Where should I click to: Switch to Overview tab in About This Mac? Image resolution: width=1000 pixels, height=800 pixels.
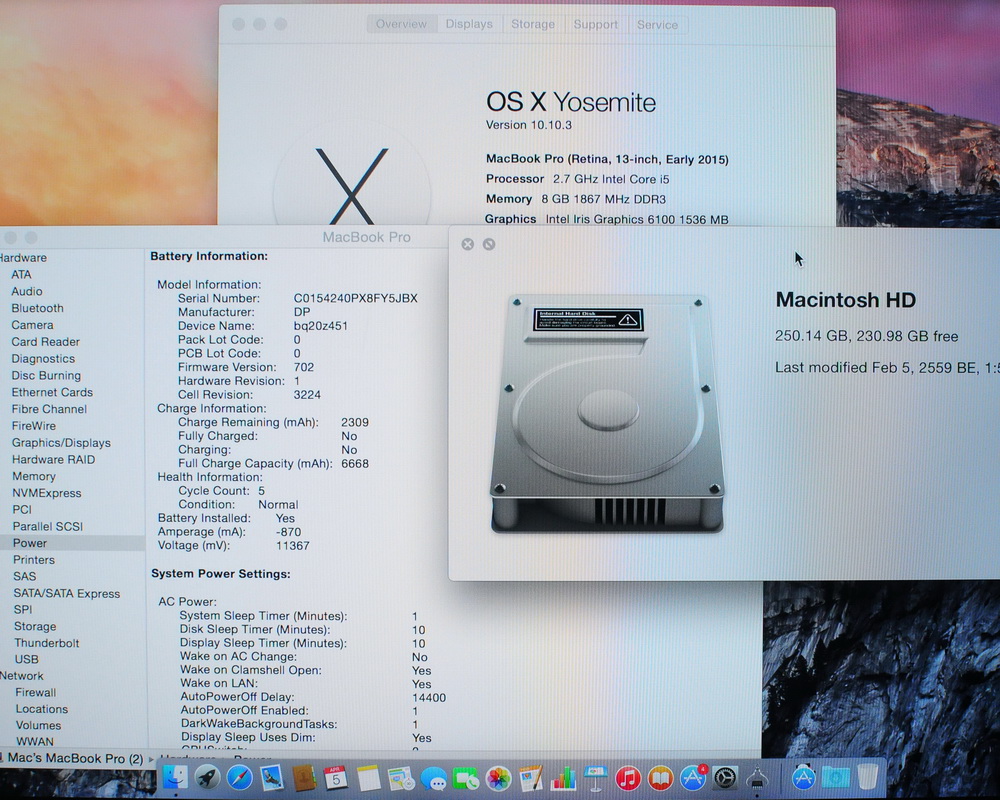click(401, 24)
